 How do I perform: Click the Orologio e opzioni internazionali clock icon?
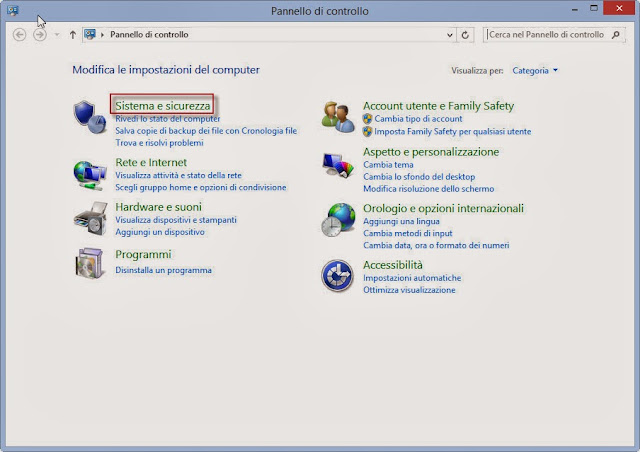point(338,220)
